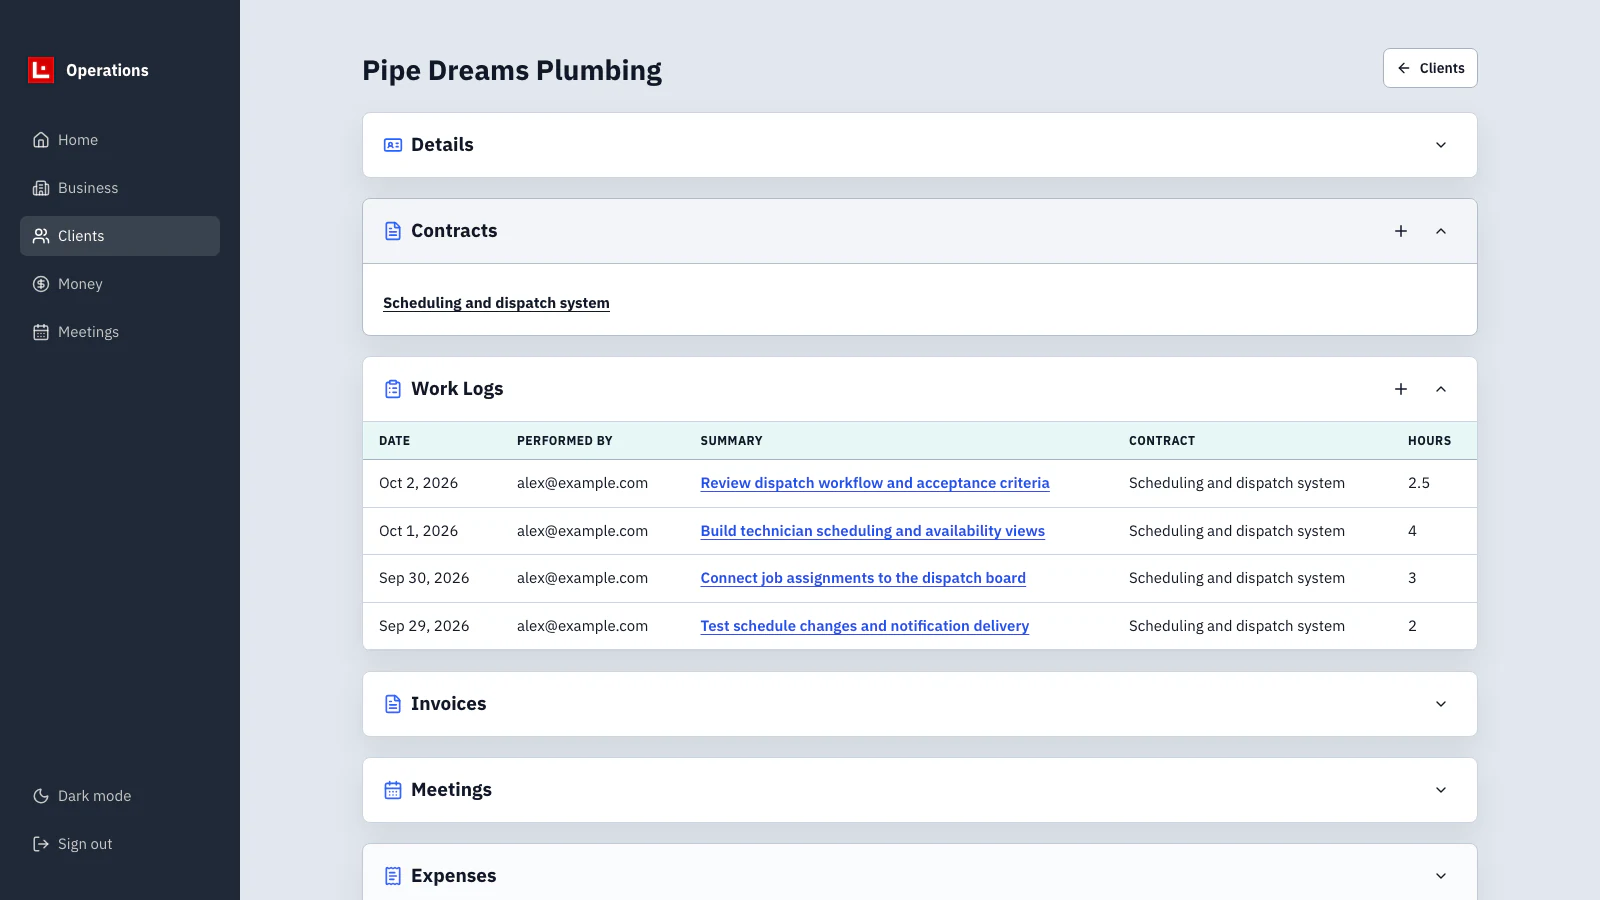Click the Contracts document icon

pos(393,231)
